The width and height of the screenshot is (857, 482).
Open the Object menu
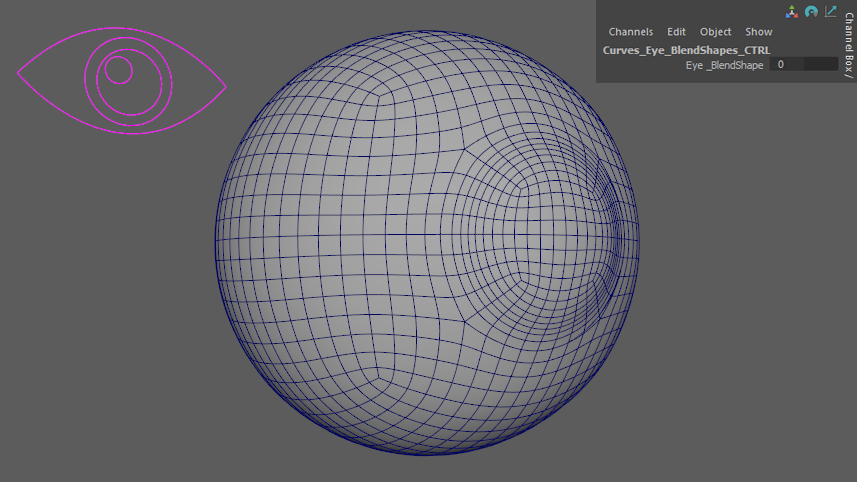pyautogui.click(x=715, y=32)
